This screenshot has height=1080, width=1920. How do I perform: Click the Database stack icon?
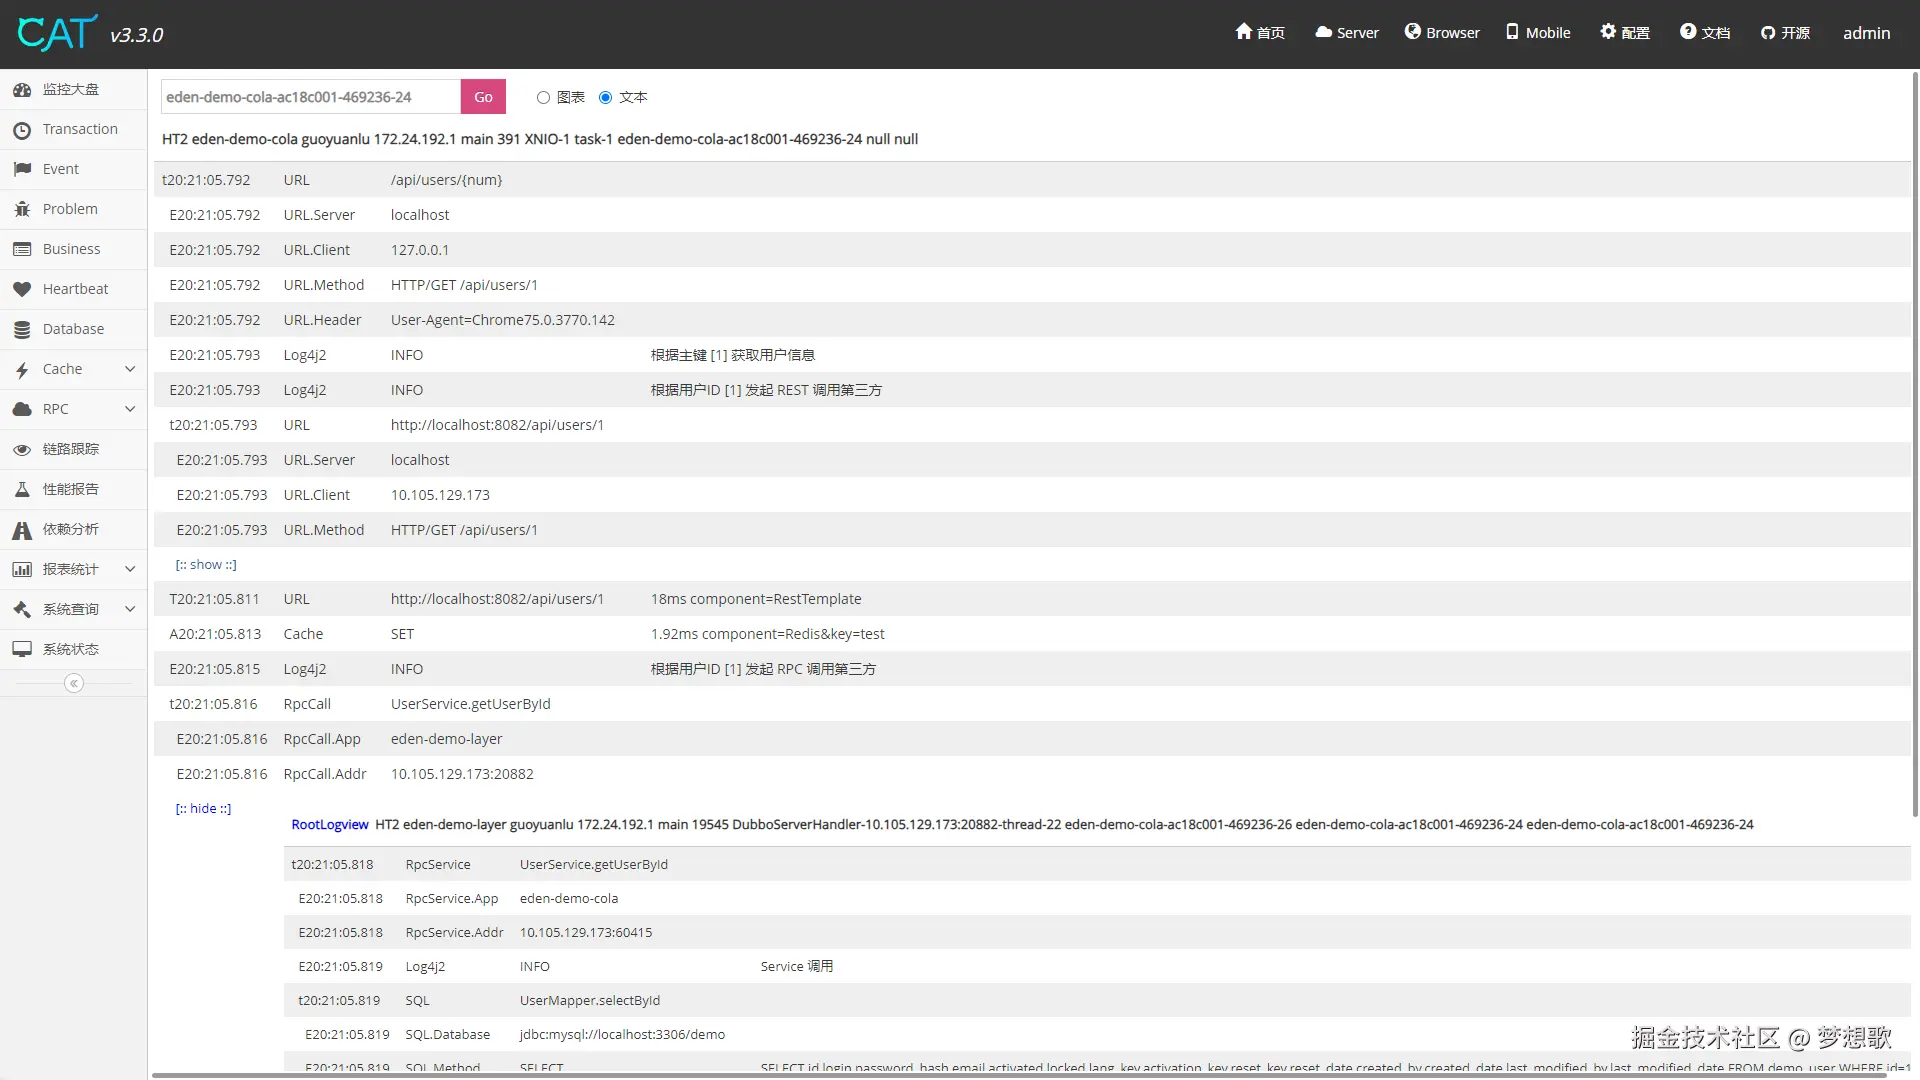point(22,330)
